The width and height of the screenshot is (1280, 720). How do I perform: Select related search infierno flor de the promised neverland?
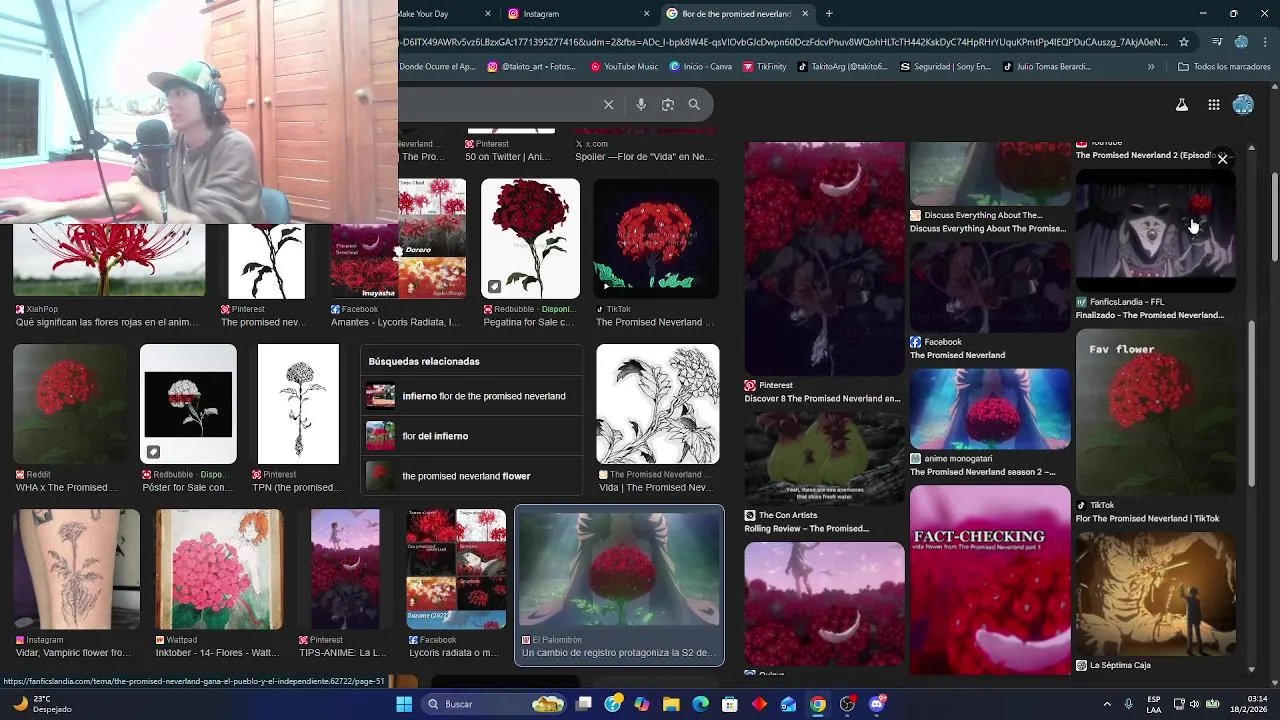pos(471,396)
